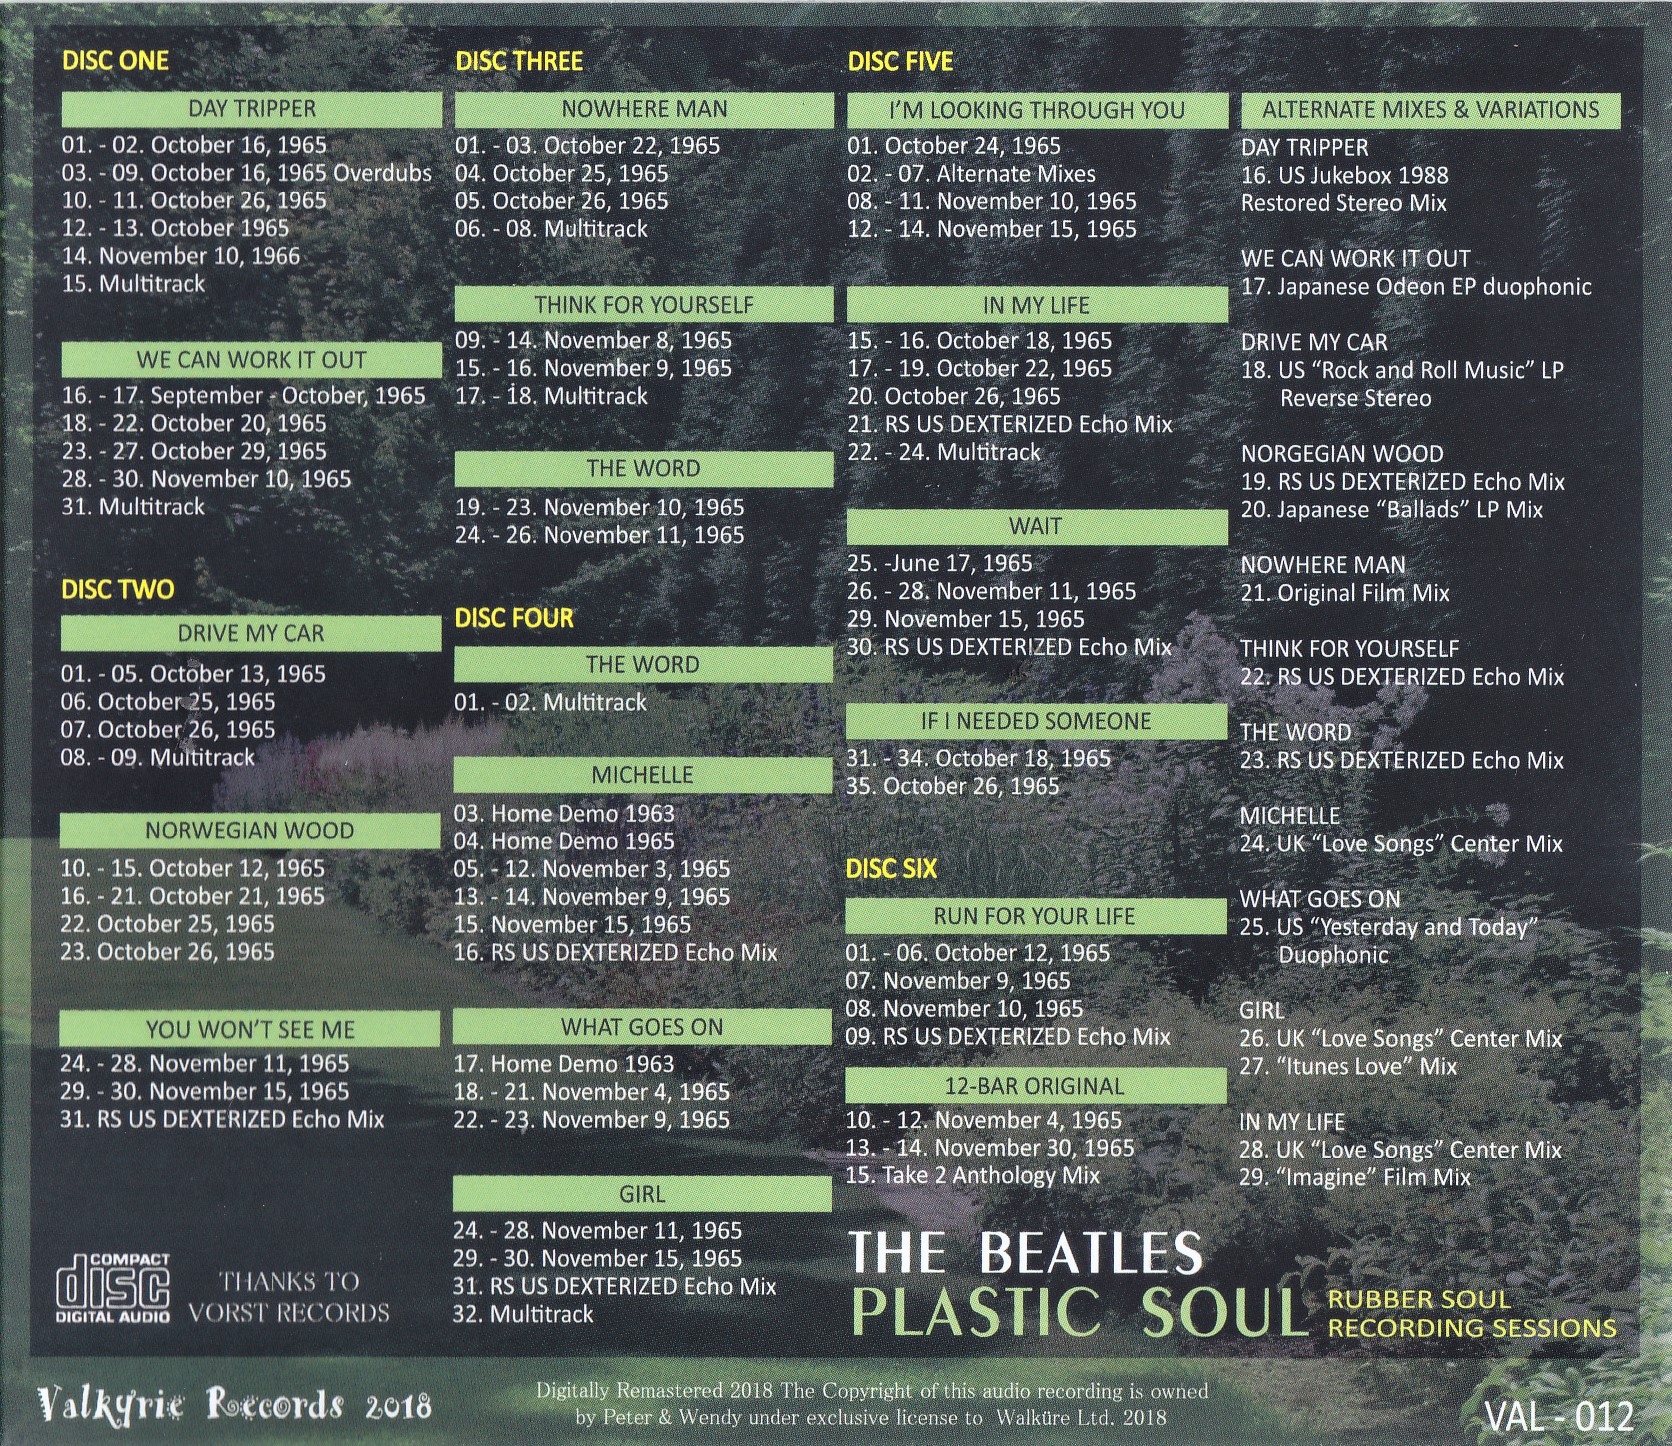Click the DISC FOUR yellow heading
This screenshot has width=1672, height=1446.
coord(514,618)
